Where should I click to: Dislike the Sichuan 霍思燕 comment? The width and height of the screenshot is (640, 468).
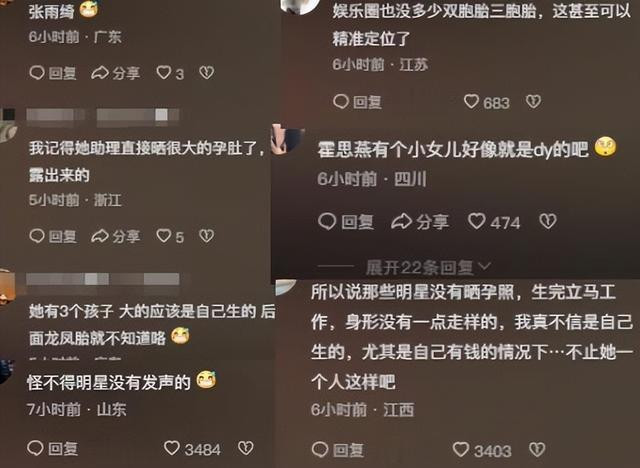(x=548, y=221)
